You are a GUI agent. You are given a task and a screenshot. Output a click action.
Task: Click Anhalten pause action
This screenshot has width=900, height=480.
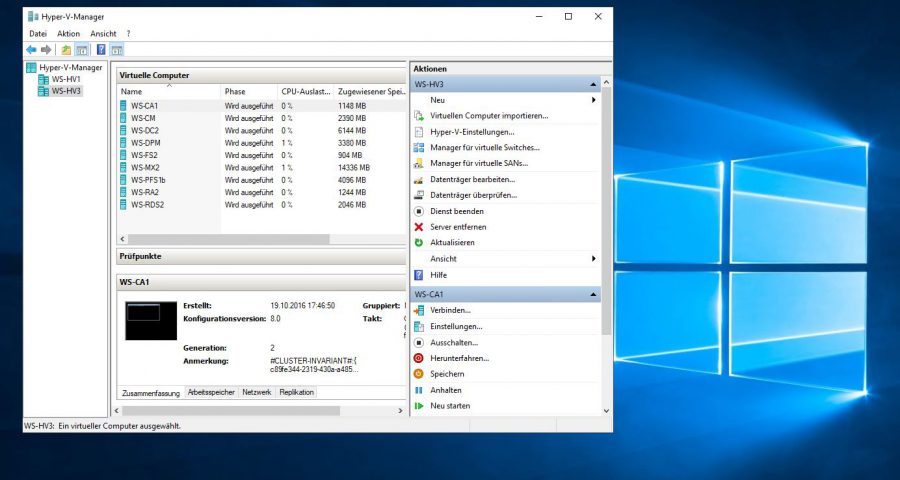point(445,390)
